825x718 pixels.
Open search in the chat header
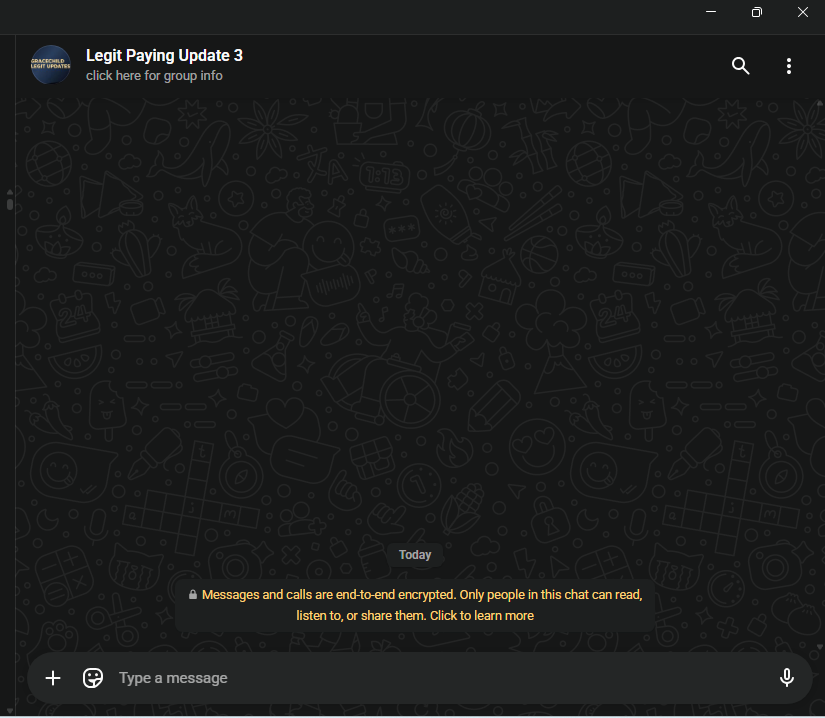tap(740, 66)
